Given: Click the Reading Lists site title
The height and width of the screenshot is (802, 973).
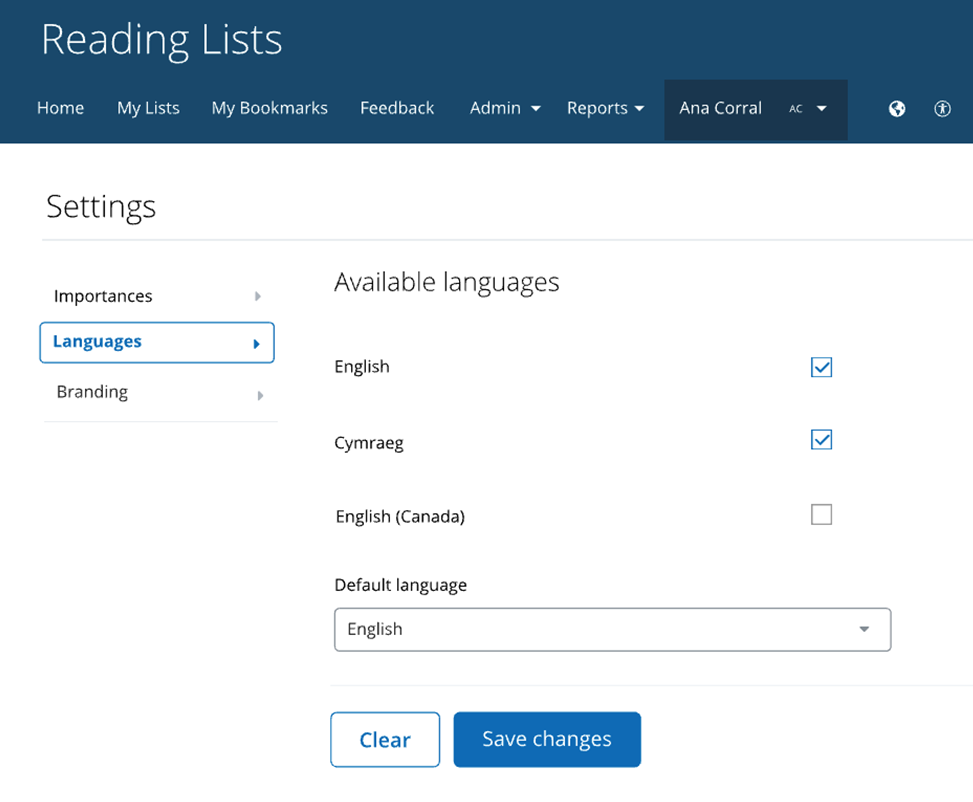Looking at the screenshot, I should tap(162, 40).
